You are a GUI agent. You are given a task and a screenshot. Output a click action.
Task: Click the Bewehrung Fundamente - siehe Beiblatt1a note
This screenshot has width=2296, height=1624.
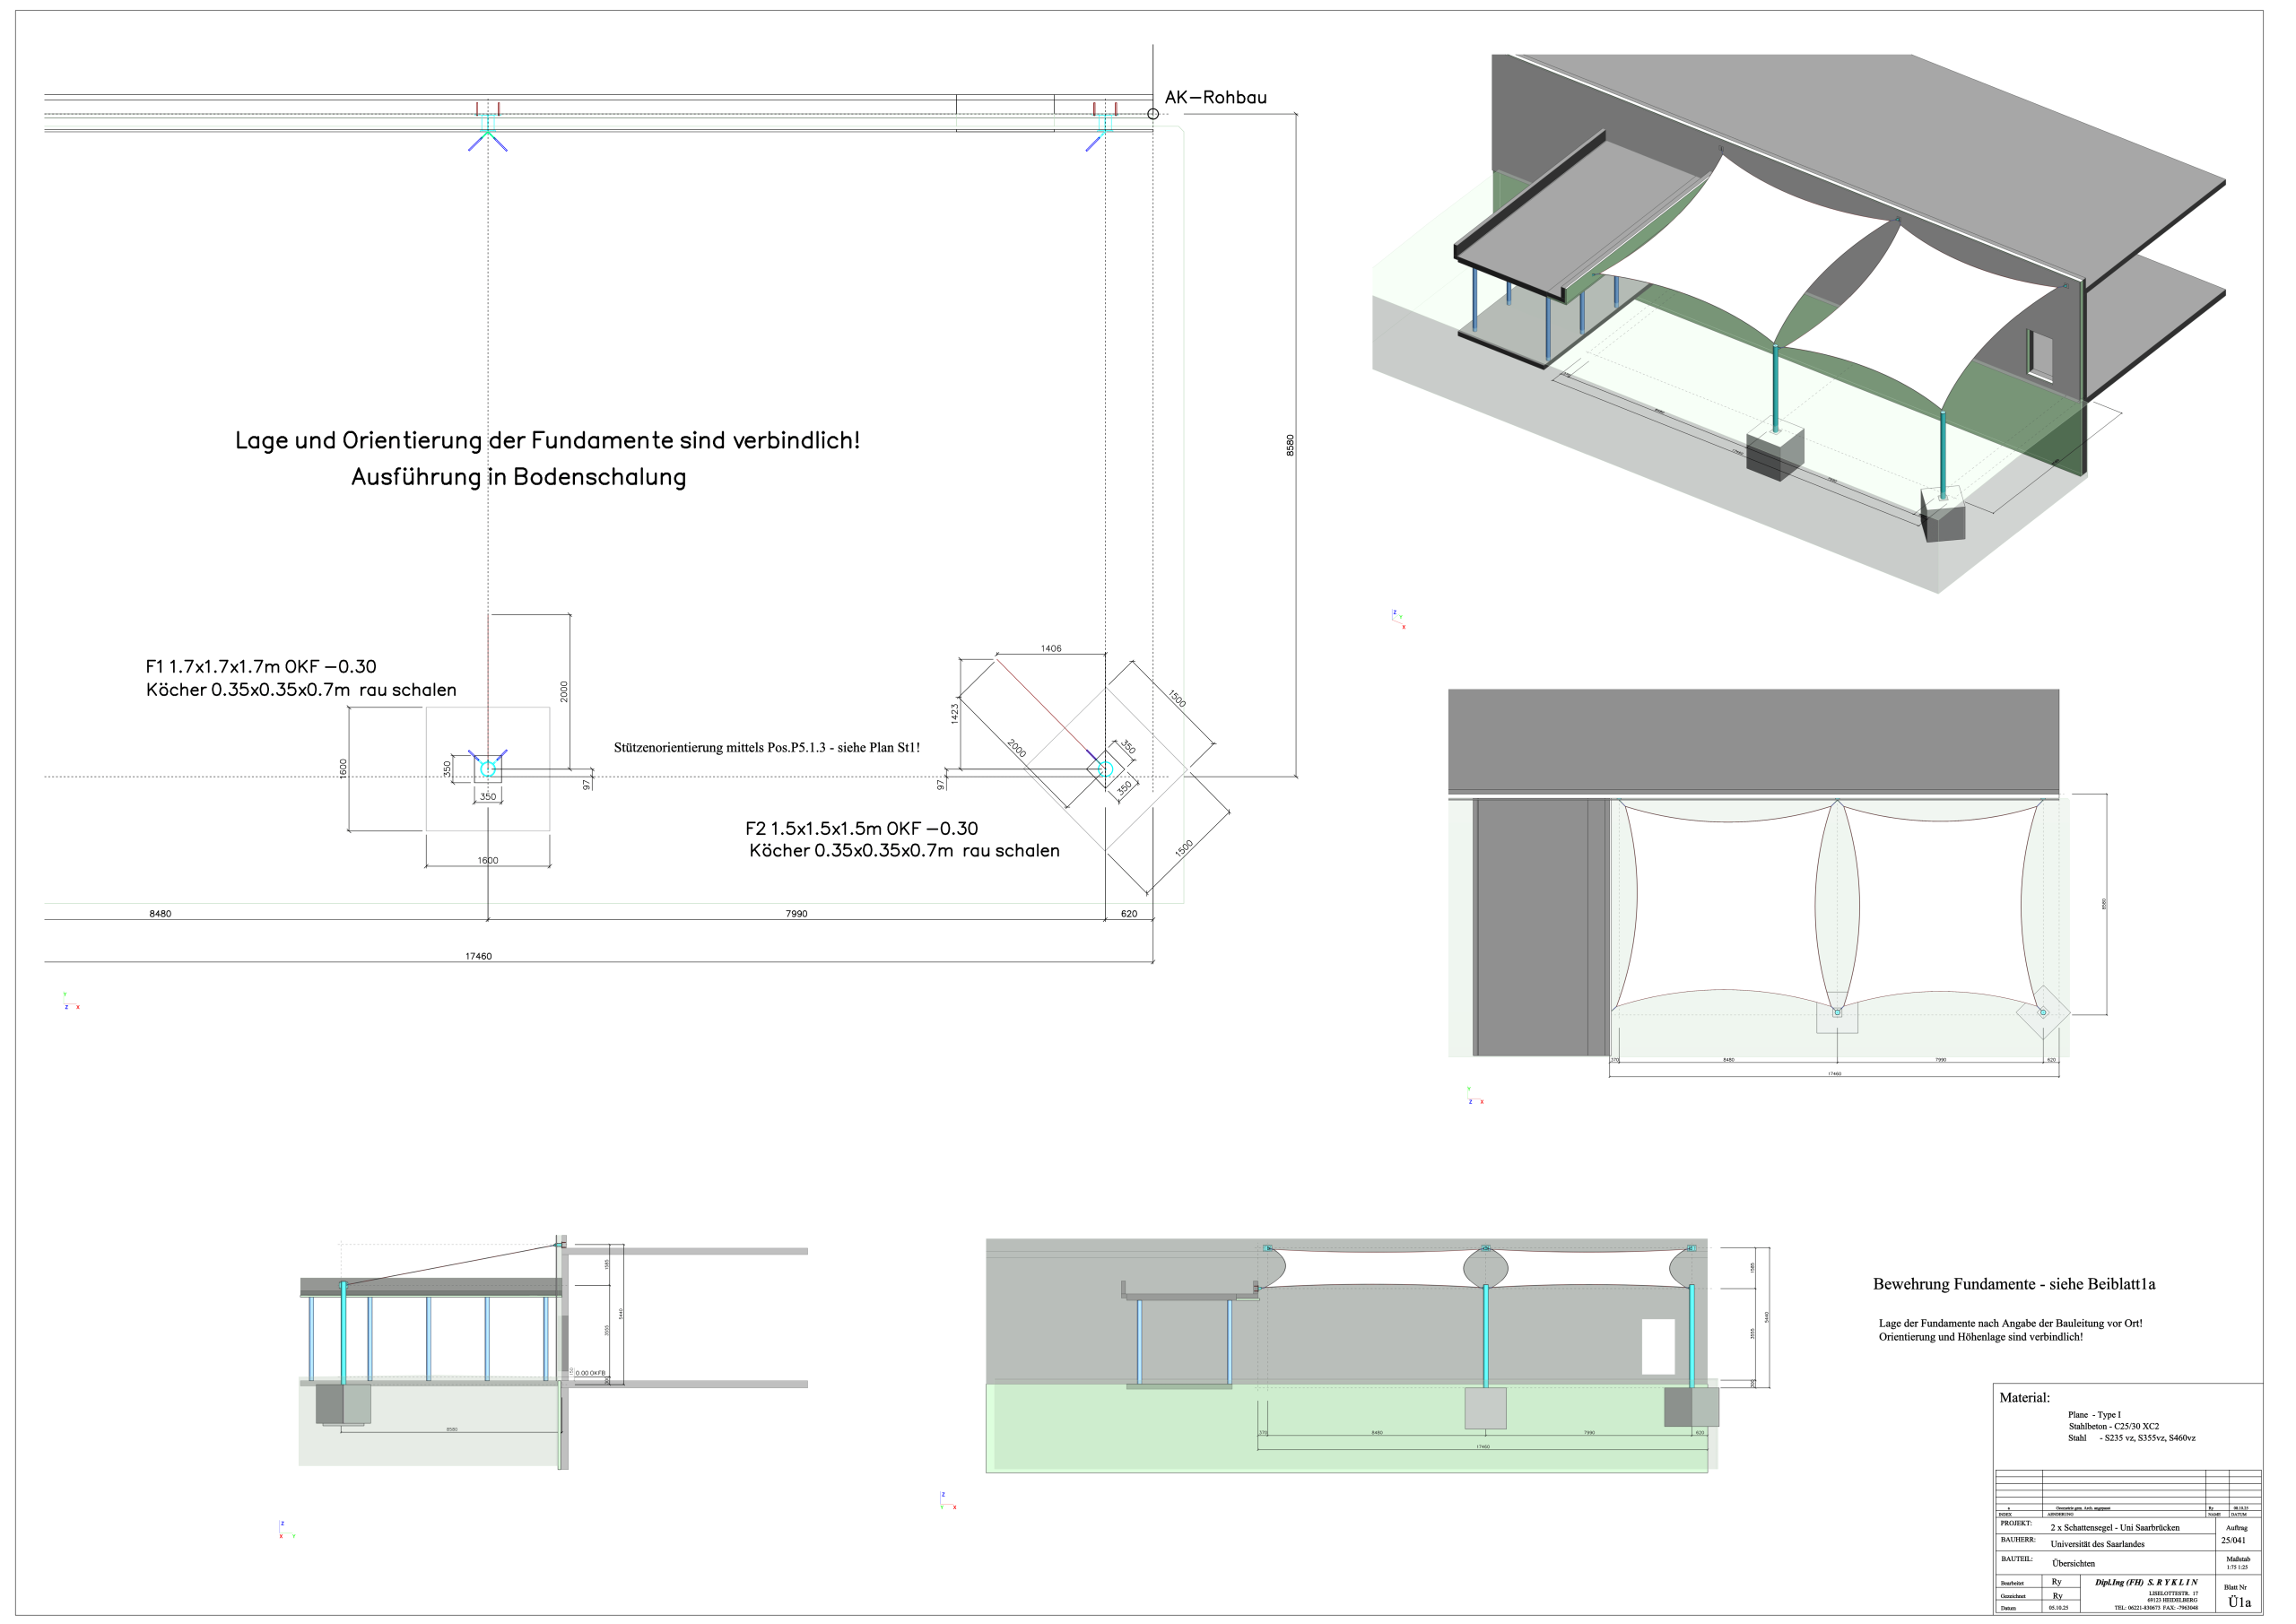pos(2014,1284)
